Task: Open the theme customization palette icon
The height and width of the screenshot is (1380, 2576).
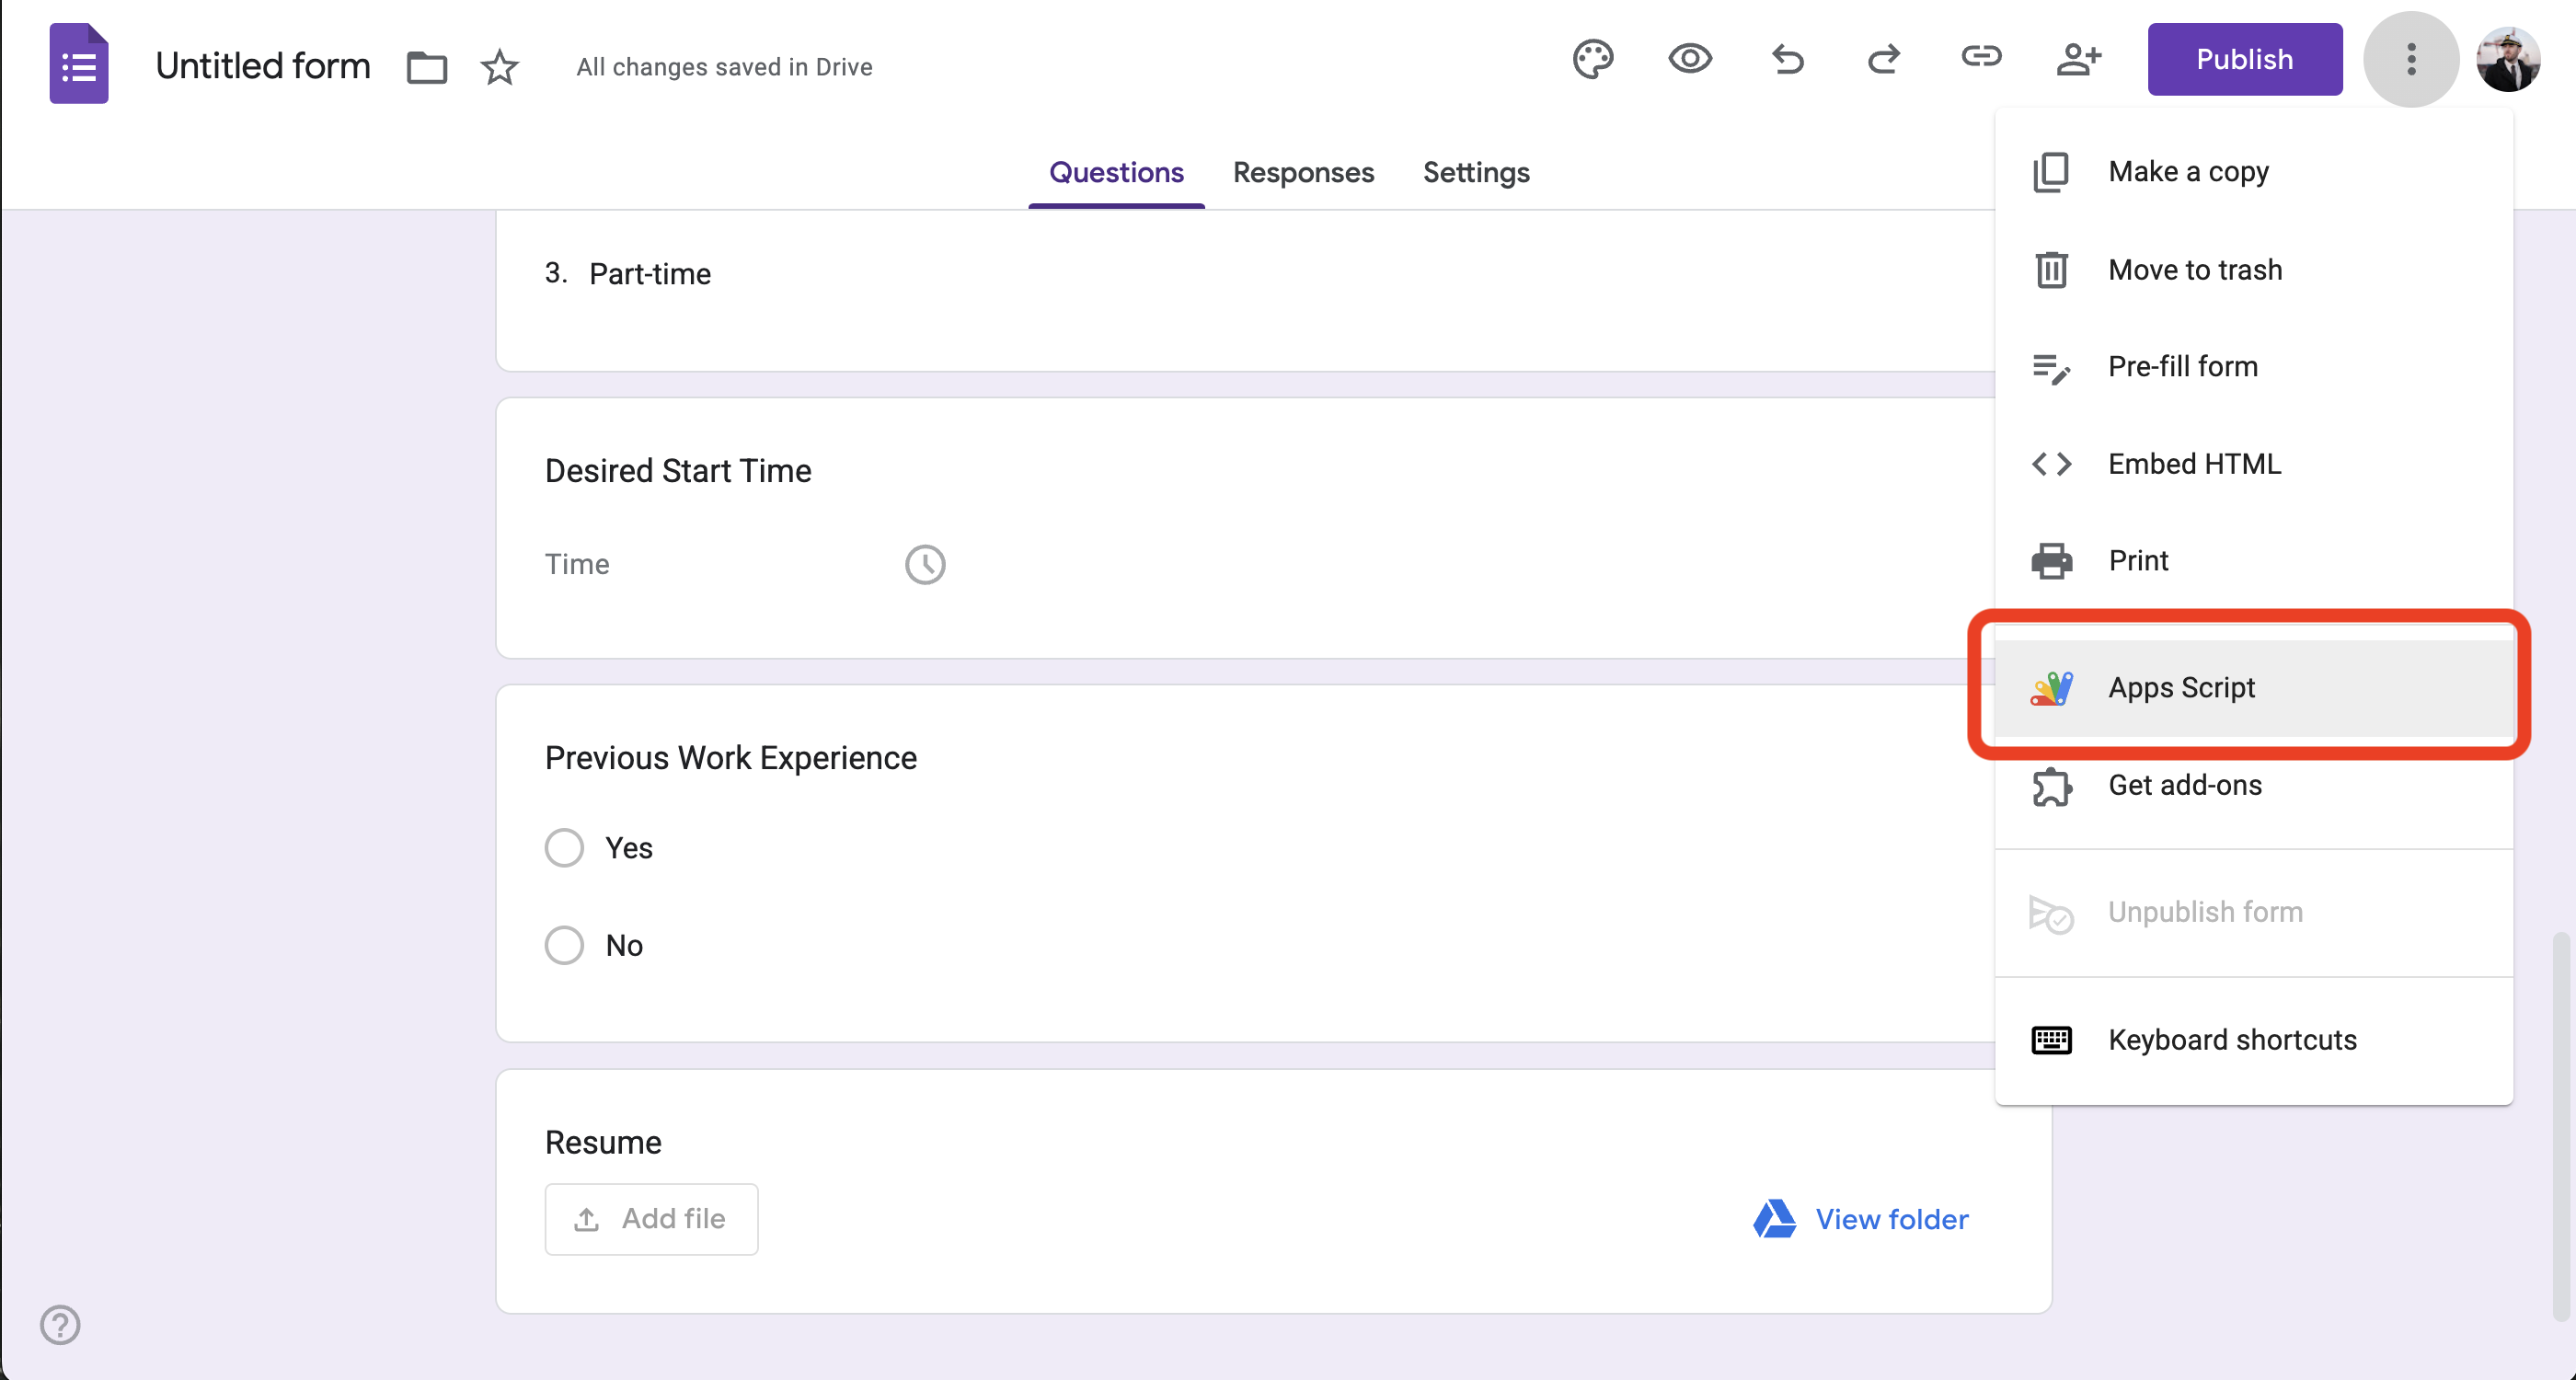Action: click(x=1592, y=59)
